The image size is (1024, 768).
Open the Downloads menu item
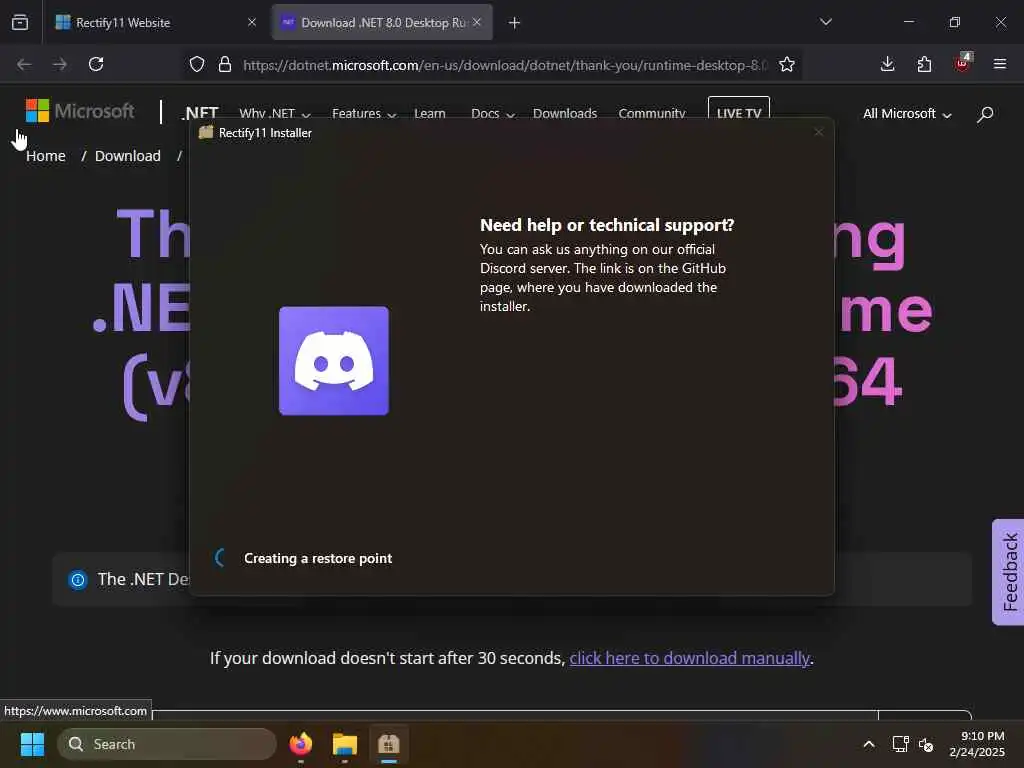565,114
